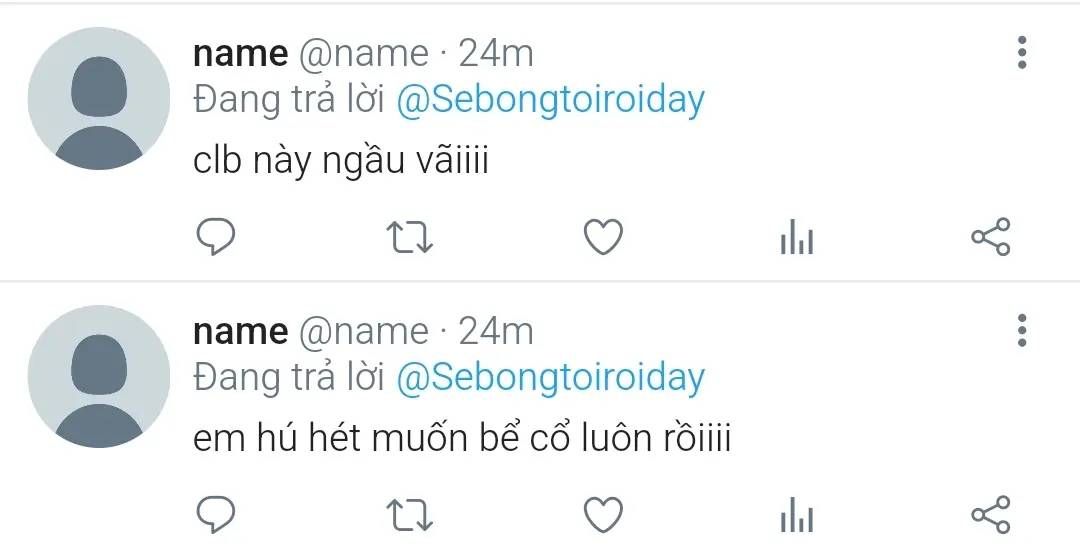Screen dimensions: 1080x557
Task: Like the "clb này ngầu vãiiii" tweet
Action: [x=603, y=237]
